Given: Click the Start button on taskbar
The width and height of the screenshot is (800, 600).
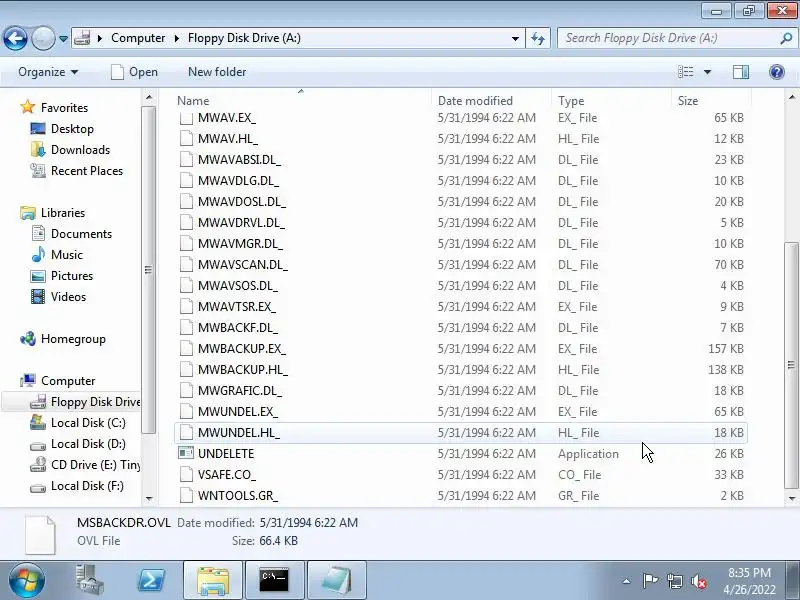Looking at the screenshot, I should pos(27,580).
